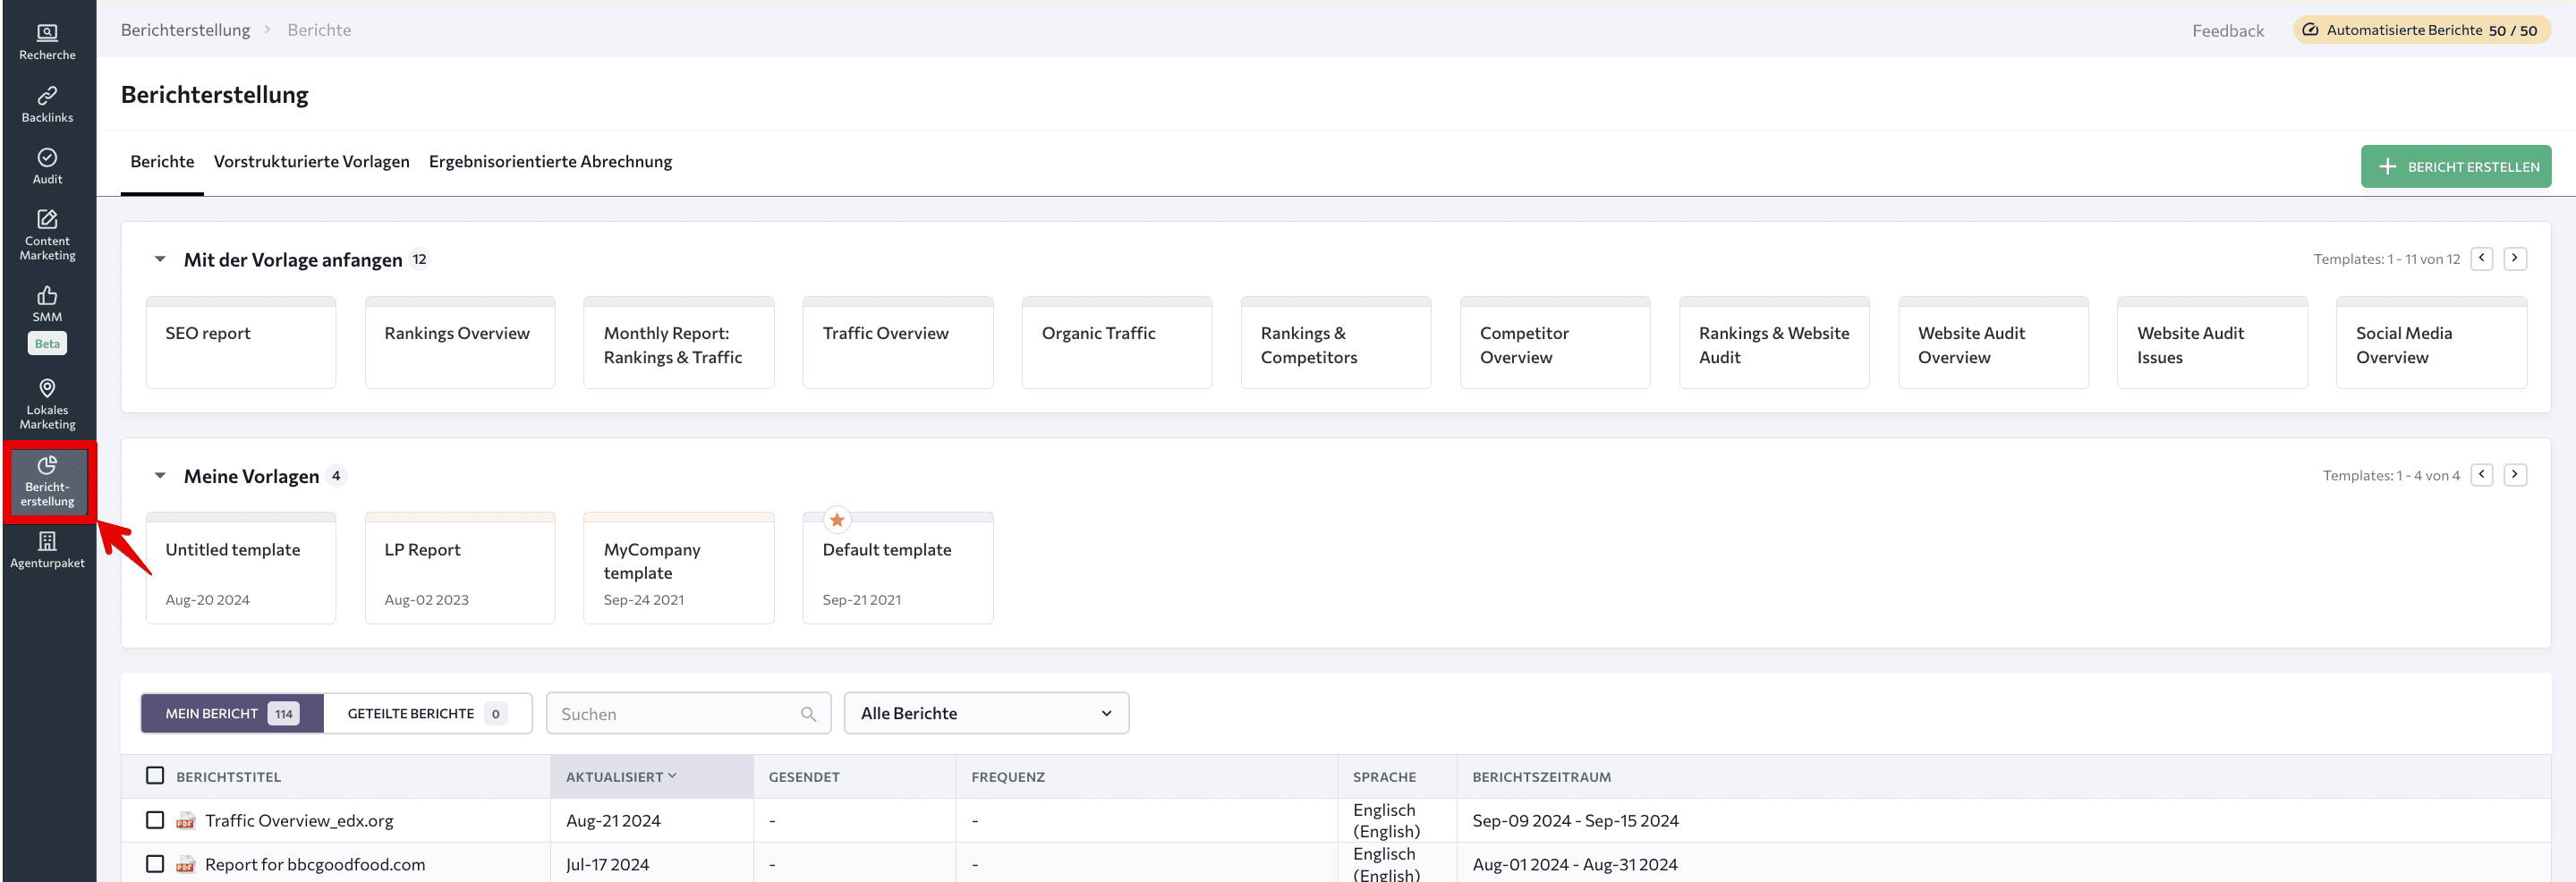Collapse the Meine Vorlagen section
The image size is (2576, 882).
point(160,476)
